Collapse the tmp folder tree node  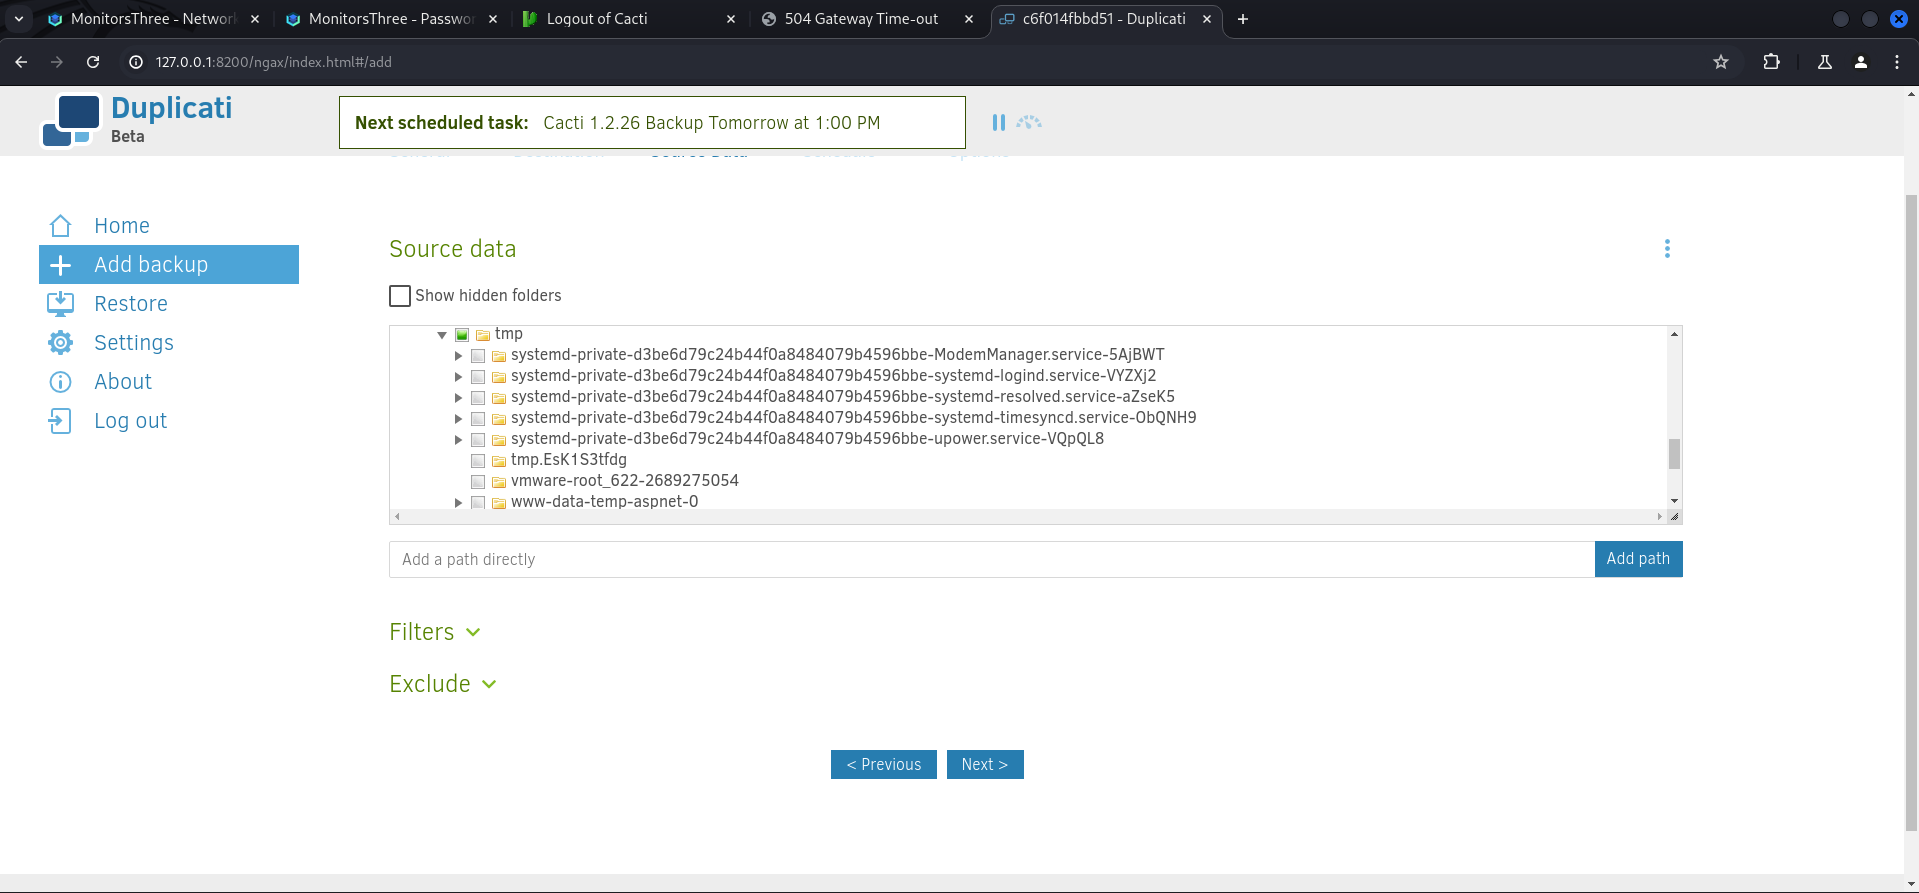pos(442,335)
